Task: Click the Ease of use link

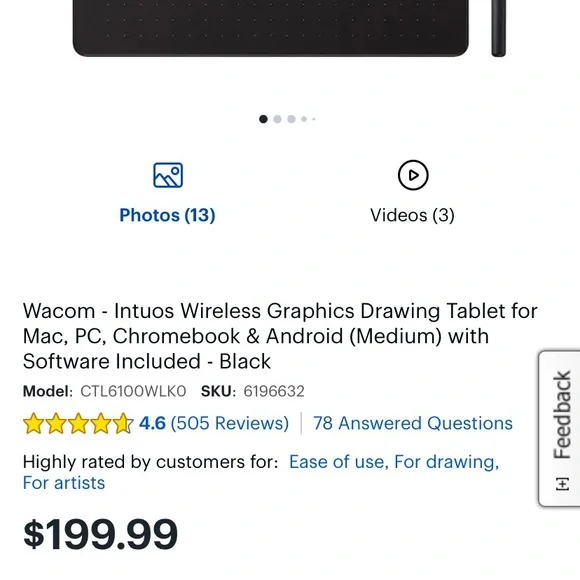Action: coord(338,462)
